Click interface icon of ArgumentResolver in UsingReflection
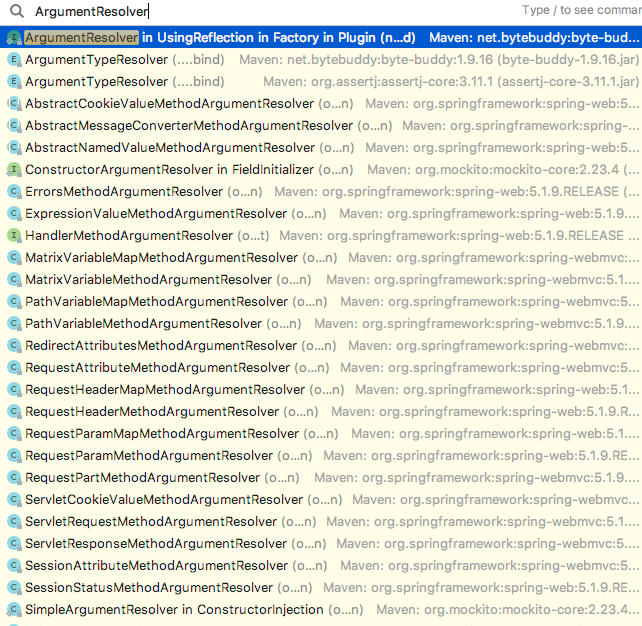Screen dimensions: 642x626 [14, 37]
